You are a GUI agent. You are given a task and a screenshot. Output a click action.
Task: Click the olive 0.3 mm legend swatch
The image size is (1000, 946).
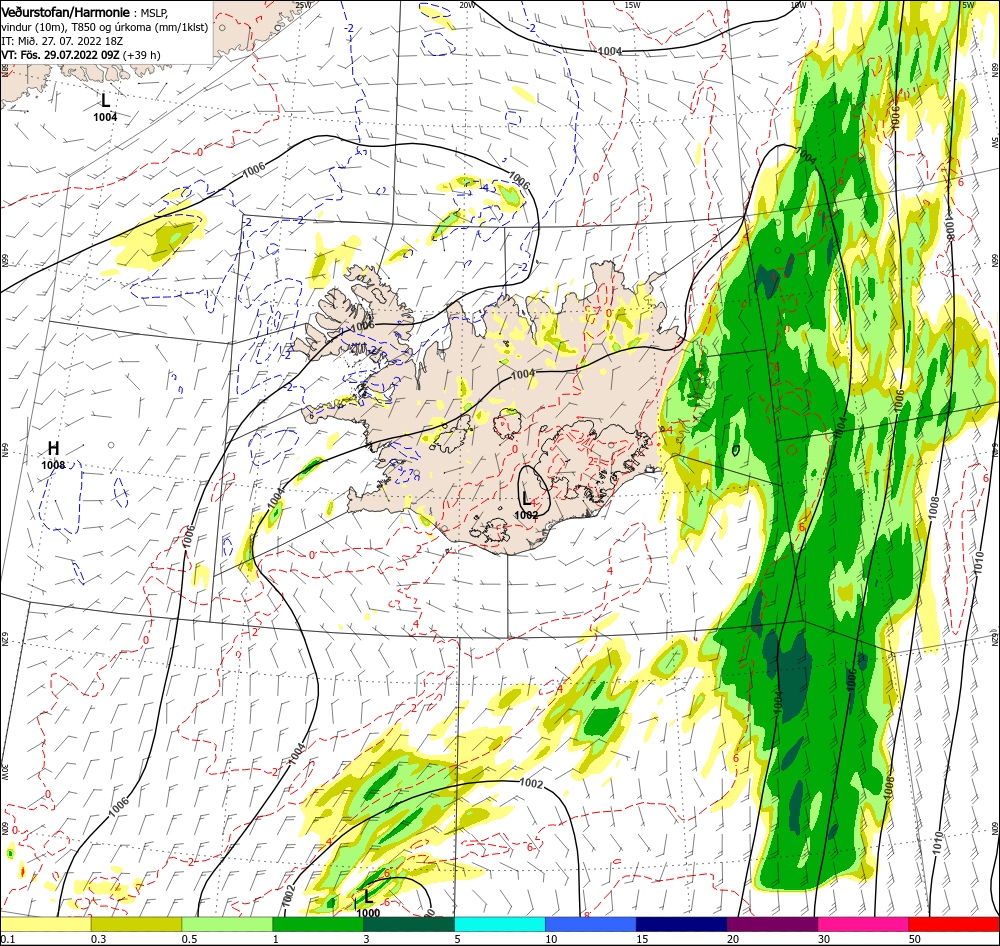click(x=136, y=925)
